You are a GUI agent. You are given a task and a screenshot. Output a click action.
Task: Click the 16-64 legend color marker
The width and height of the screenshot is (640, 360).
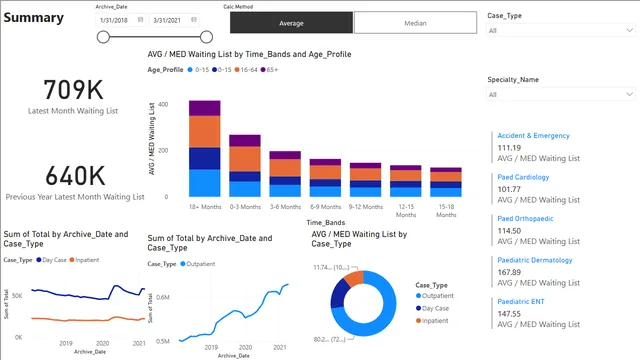coord(237,70)
